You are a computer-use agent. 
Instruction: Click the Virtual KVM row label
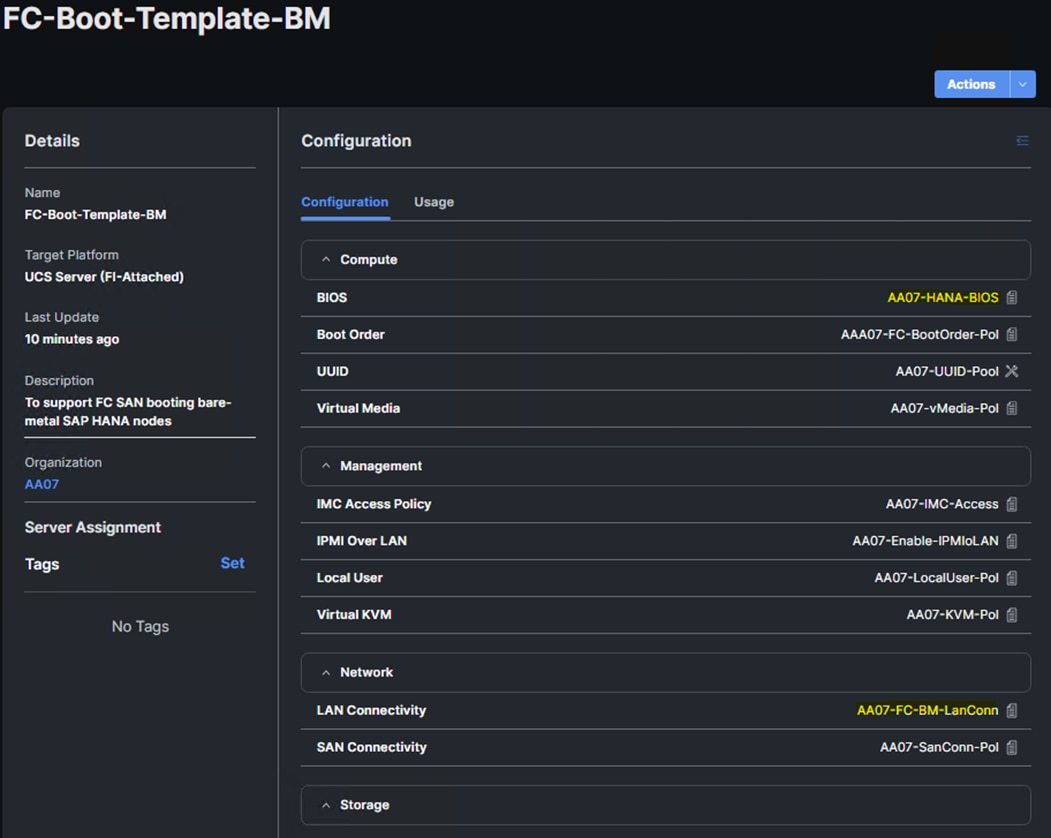click(x=354, y=614)
